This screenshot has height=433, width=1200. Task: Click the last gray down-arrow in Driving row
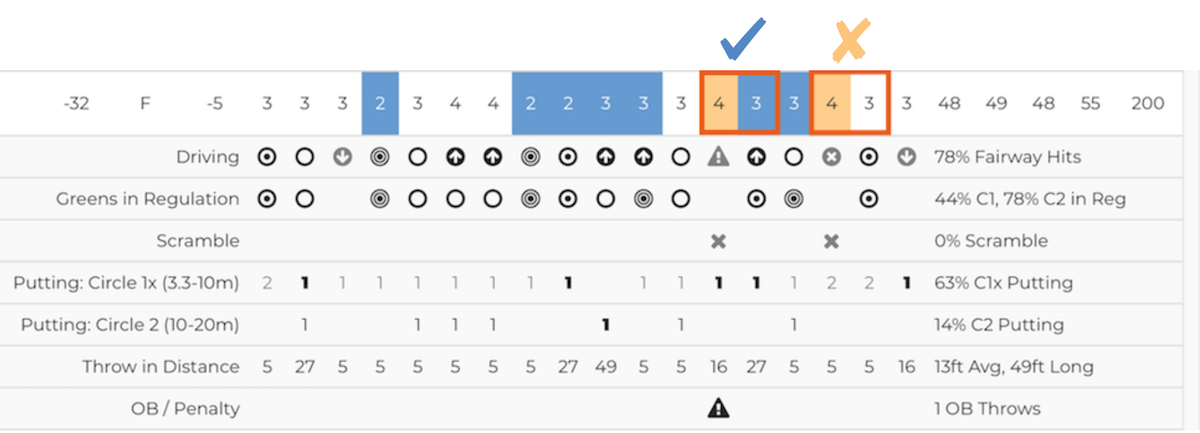[x=906, y=157]
